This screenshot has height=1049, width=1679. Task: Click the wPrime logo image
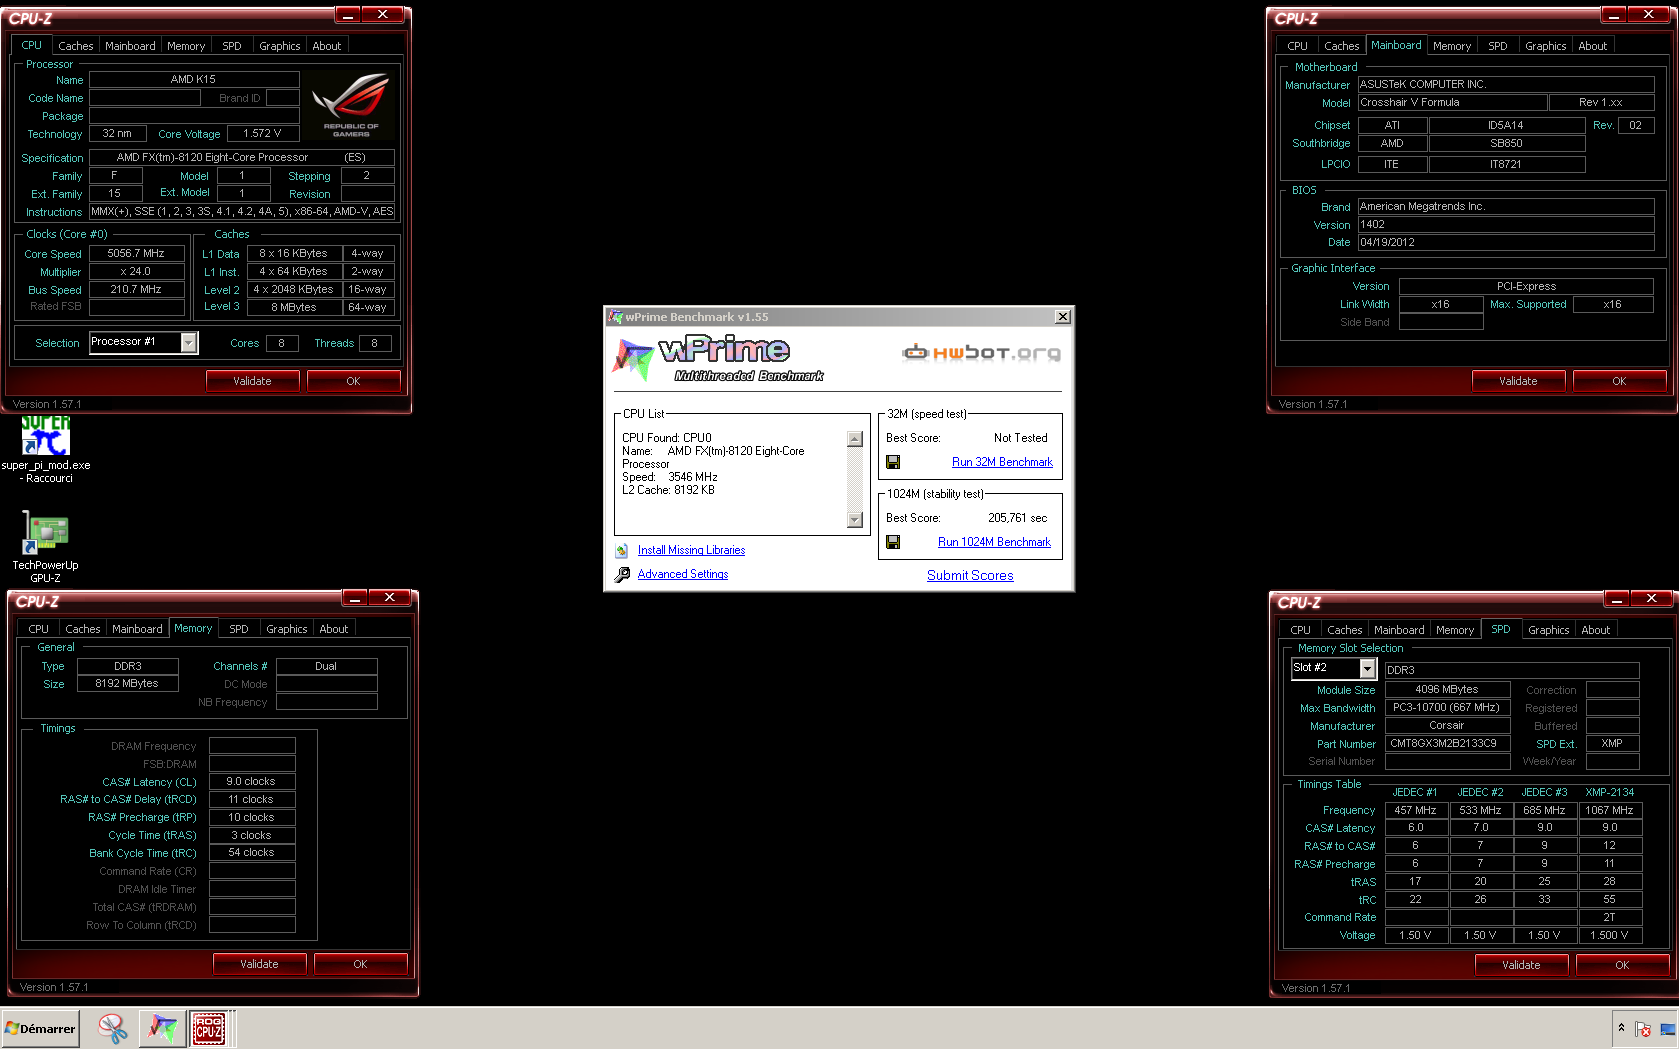(x=718, y=358)
